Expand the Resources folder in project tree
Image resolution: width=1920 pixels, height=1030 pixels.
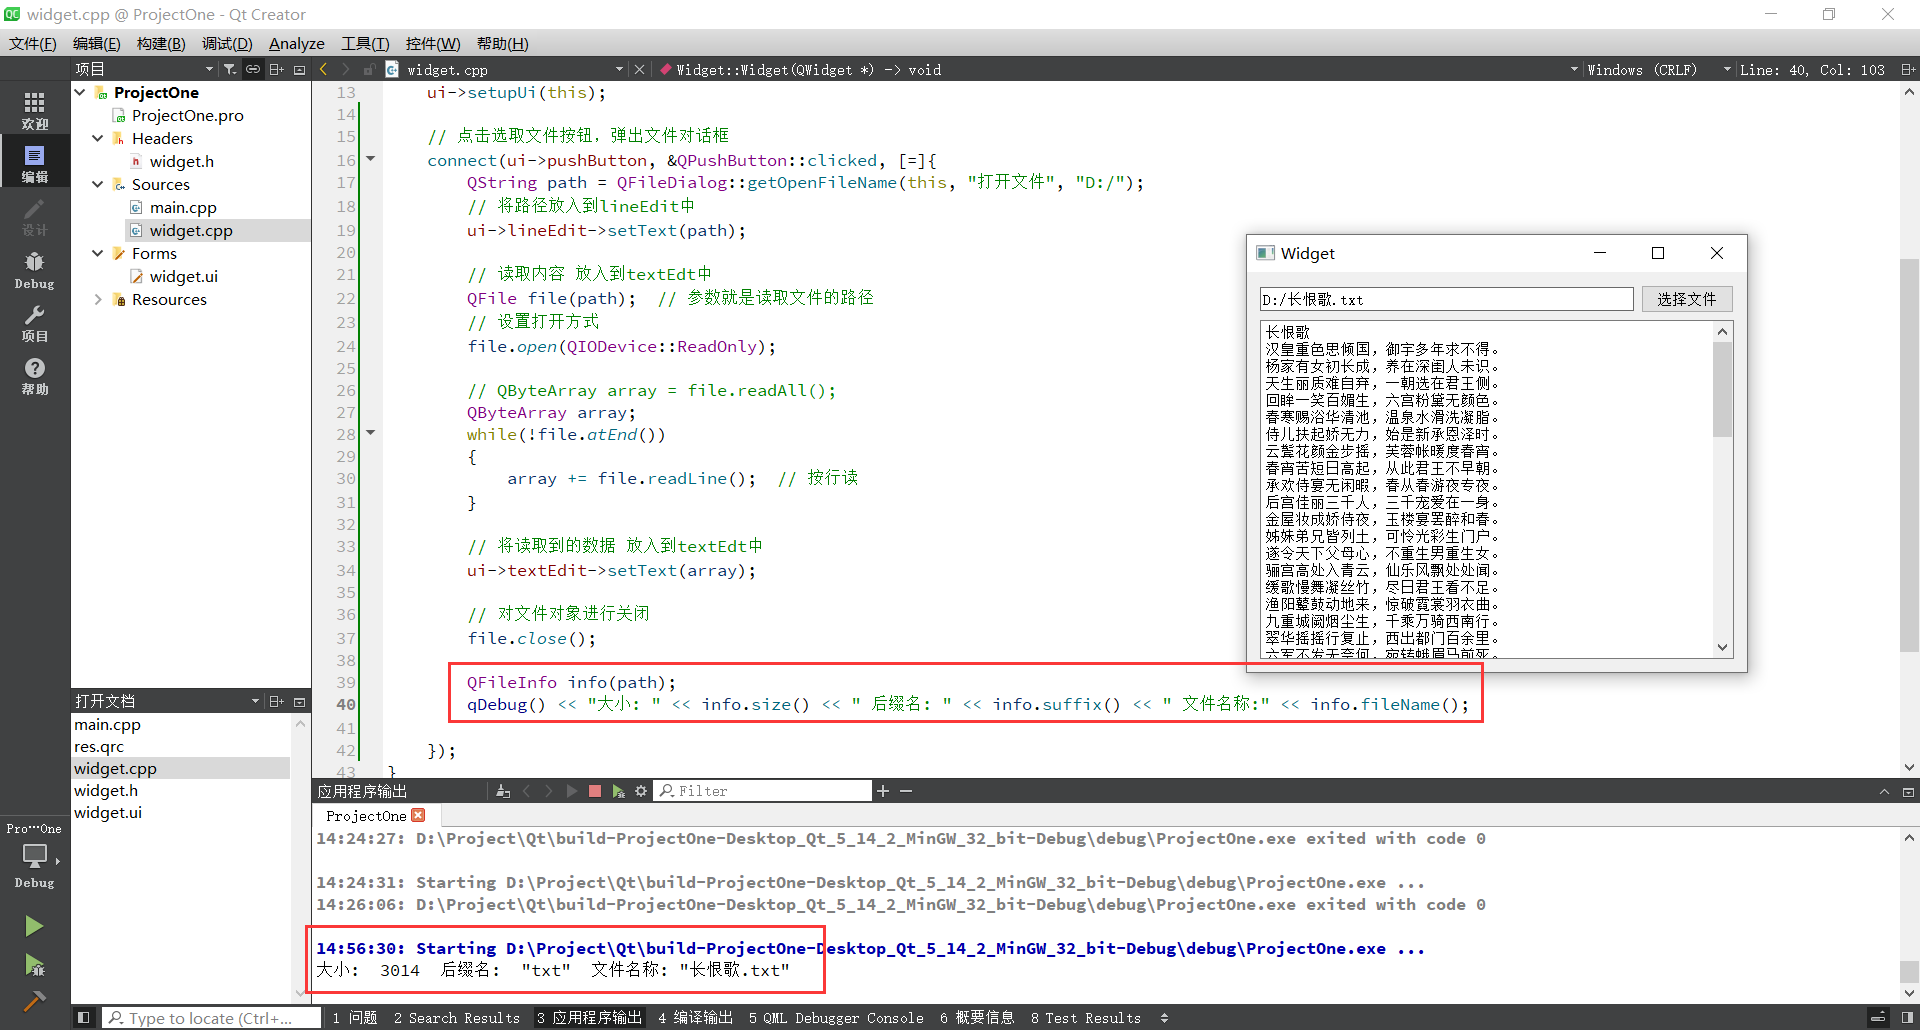pyautogui.click(x=98, y=300)
